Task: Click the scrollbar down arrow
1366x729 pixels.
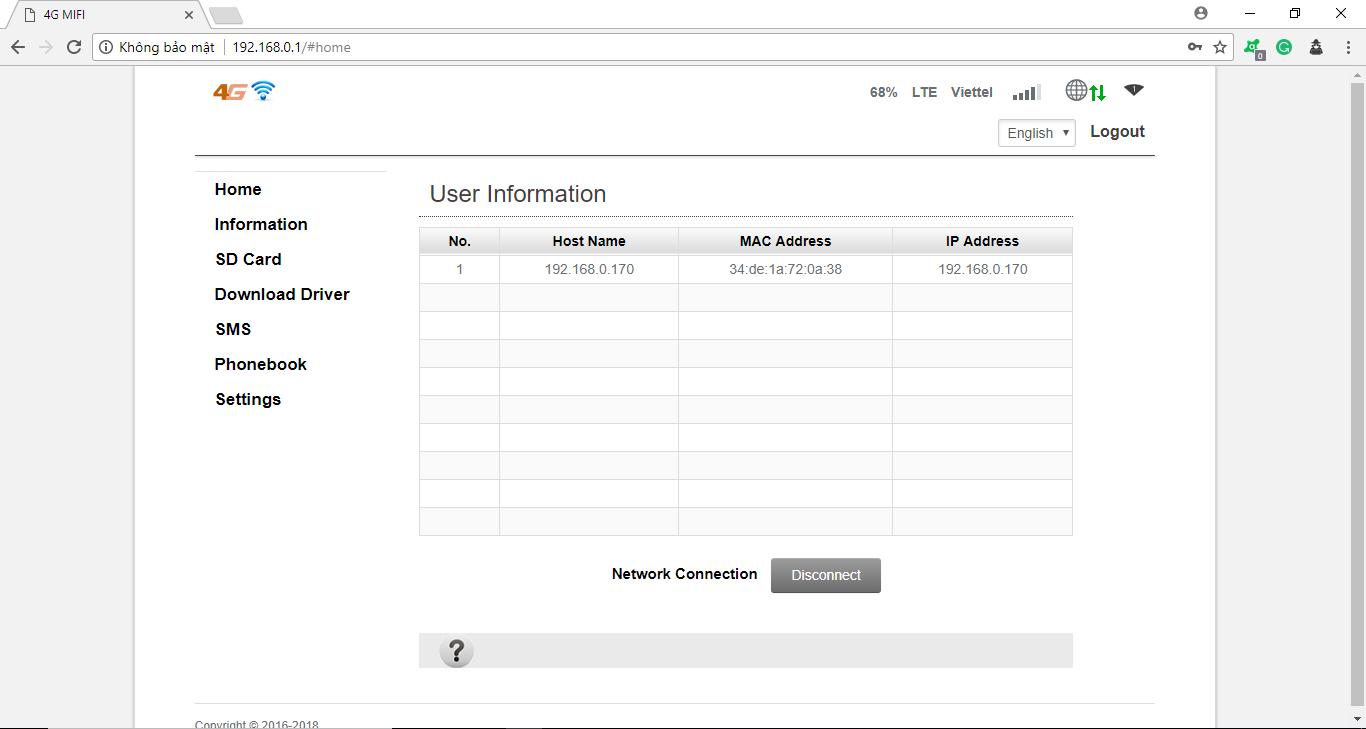Action: point(1357,720)
